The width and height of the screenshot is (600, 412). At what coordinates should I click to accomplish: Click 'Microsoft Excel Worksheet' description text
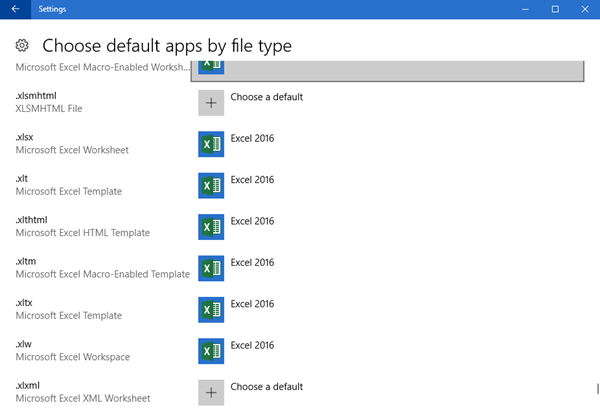tap(72, 150)
